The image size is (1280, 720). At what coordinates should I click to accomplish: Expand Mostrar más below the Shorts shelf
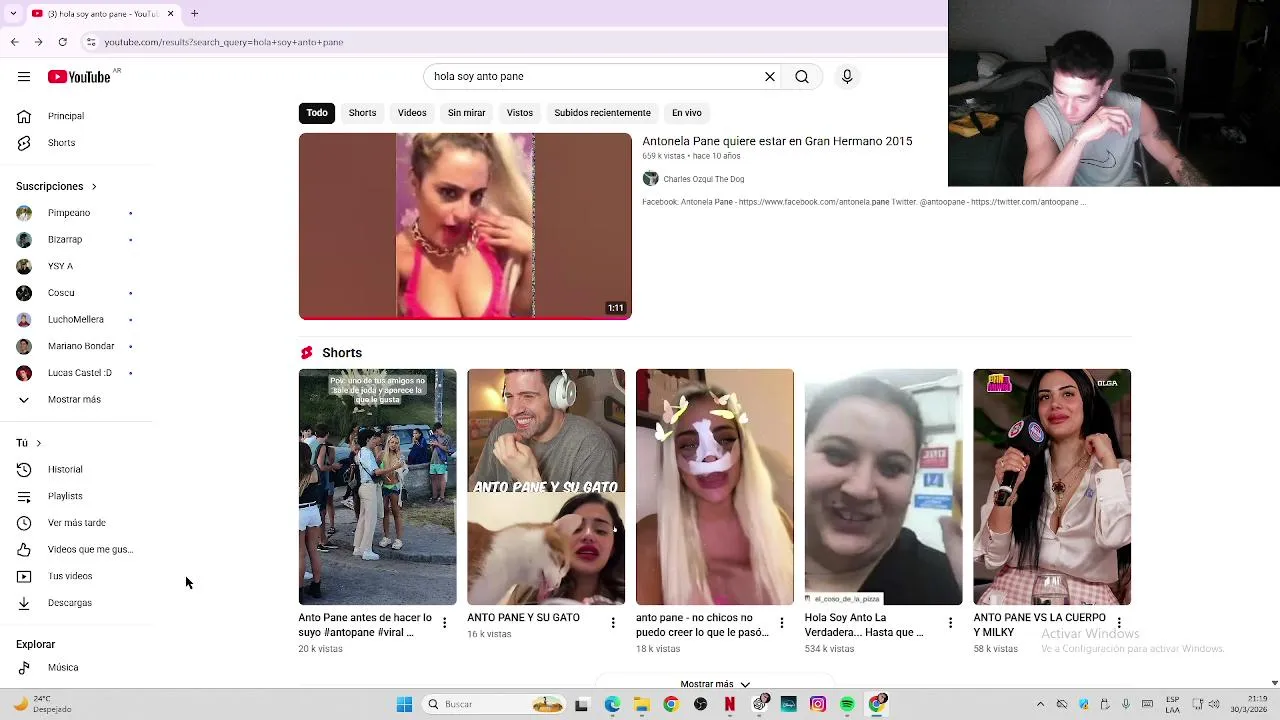714,684
